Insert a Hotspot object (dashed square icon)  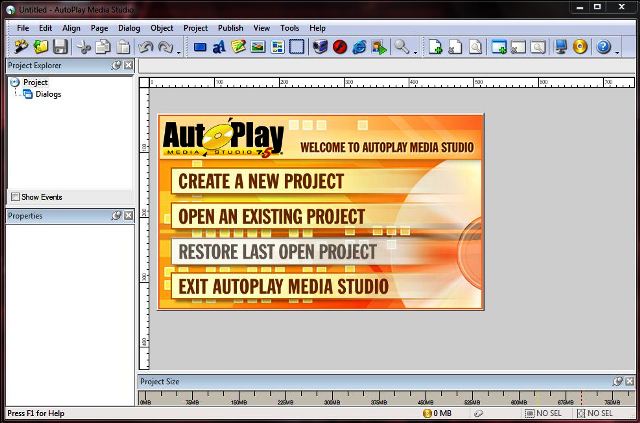tap(297, 47)
